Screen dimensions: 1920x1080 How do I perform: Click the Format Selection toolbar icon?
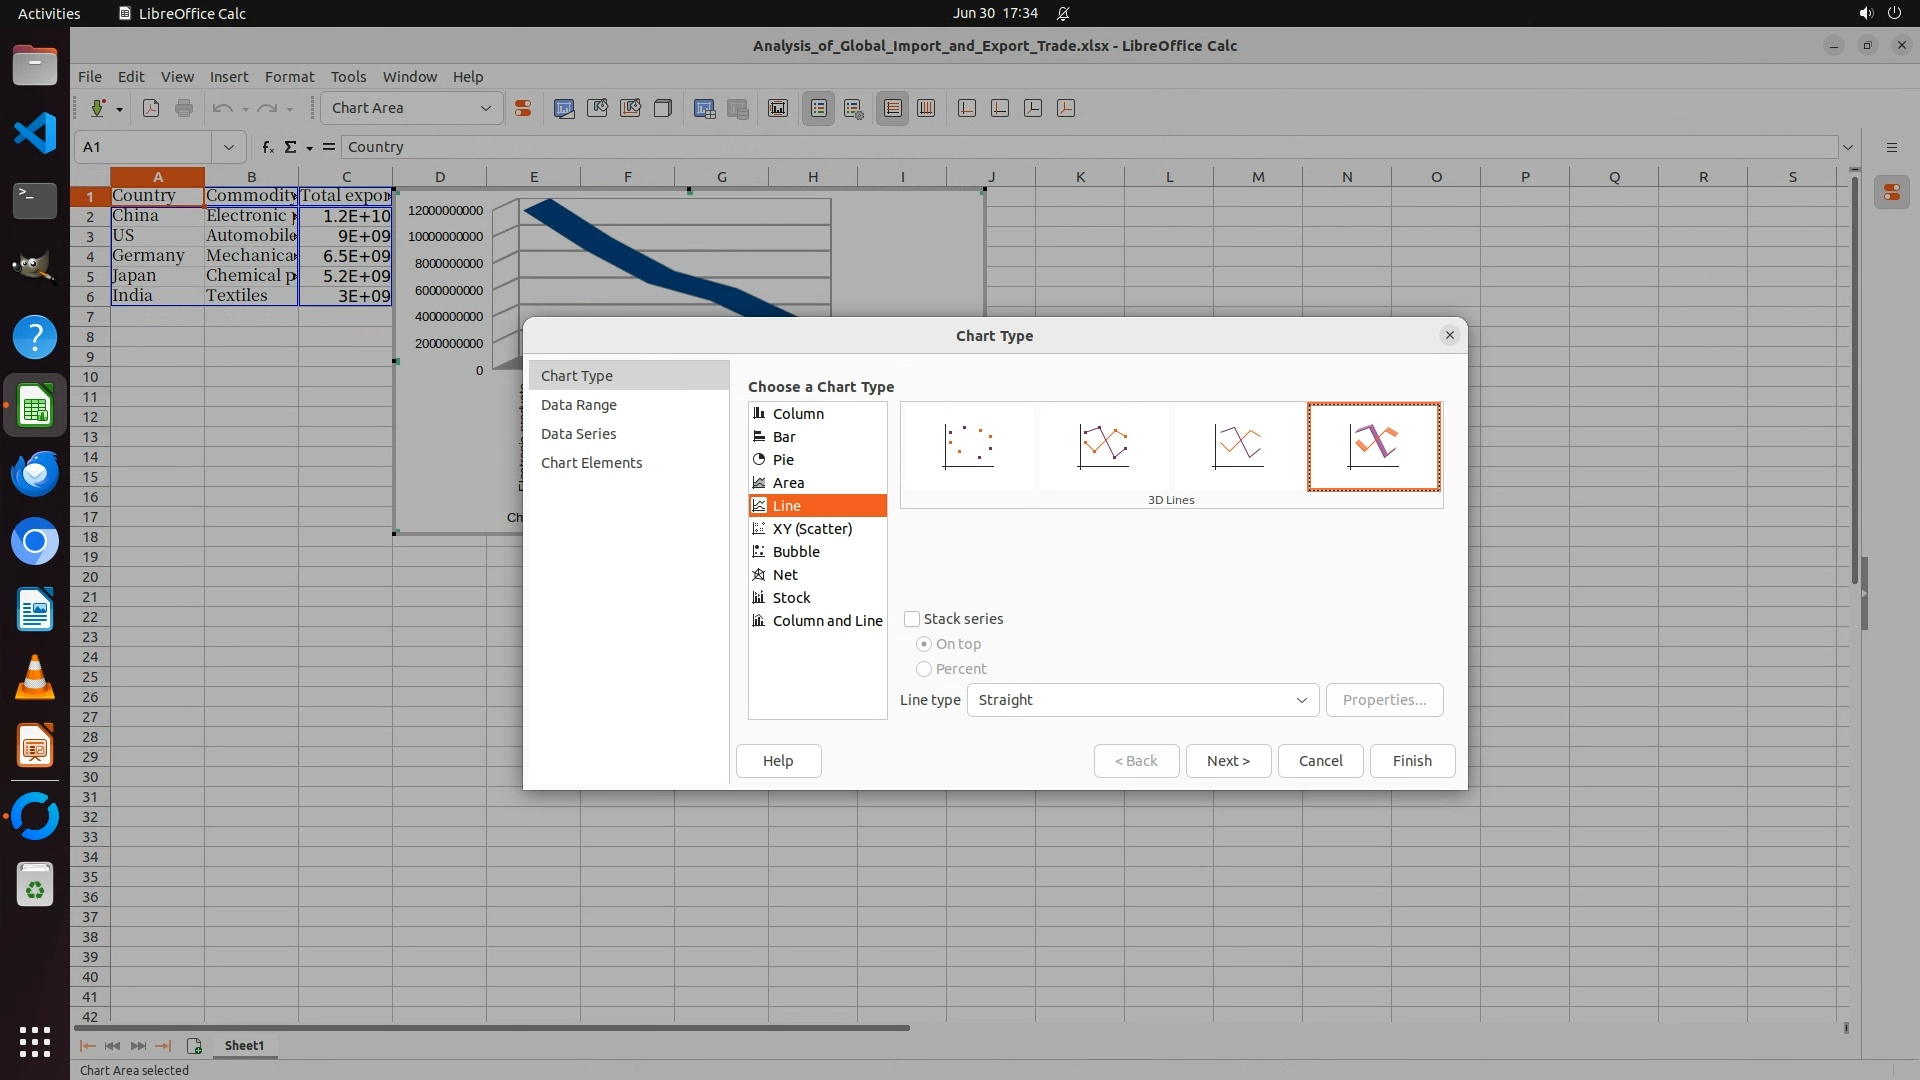[522, 108]
